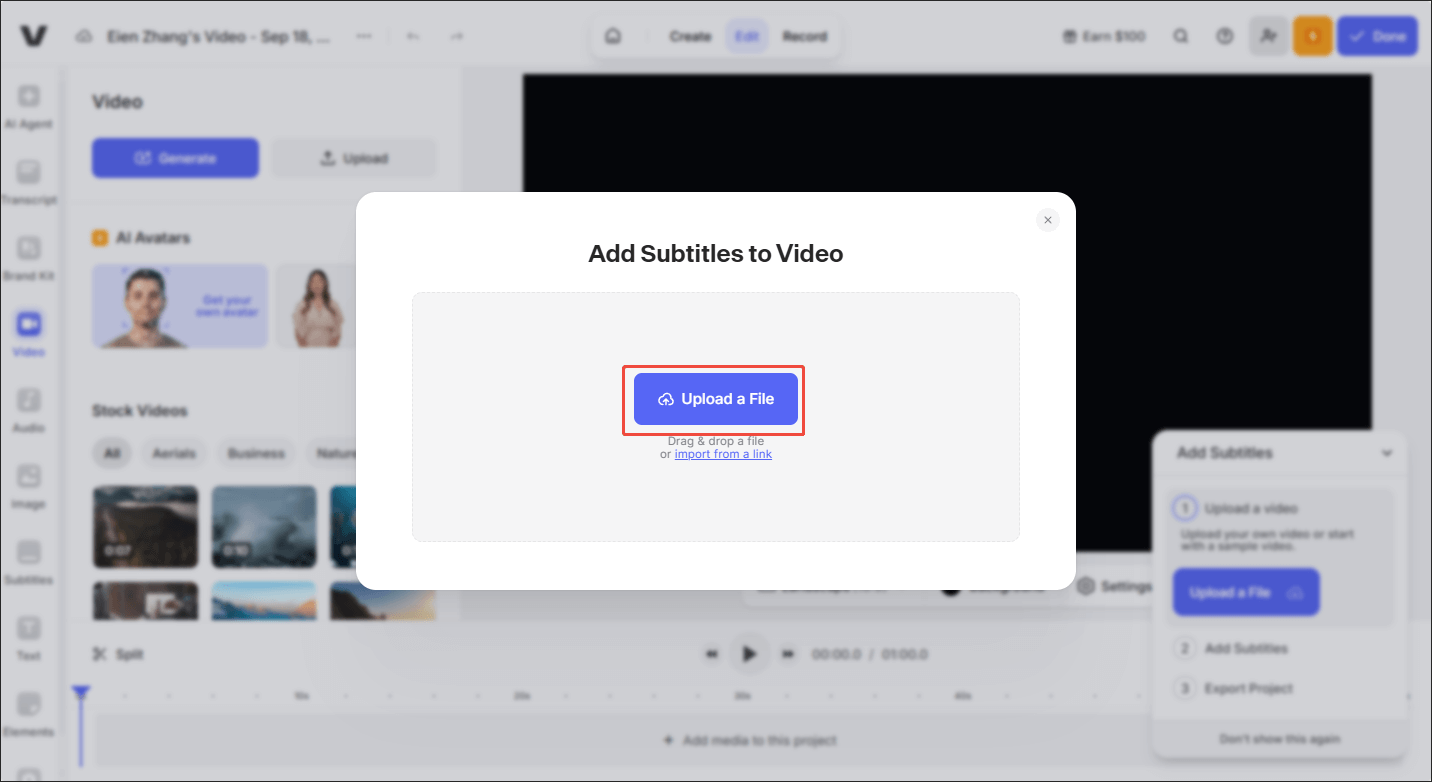Open the Audio sidebar panel

coord(29,410)
